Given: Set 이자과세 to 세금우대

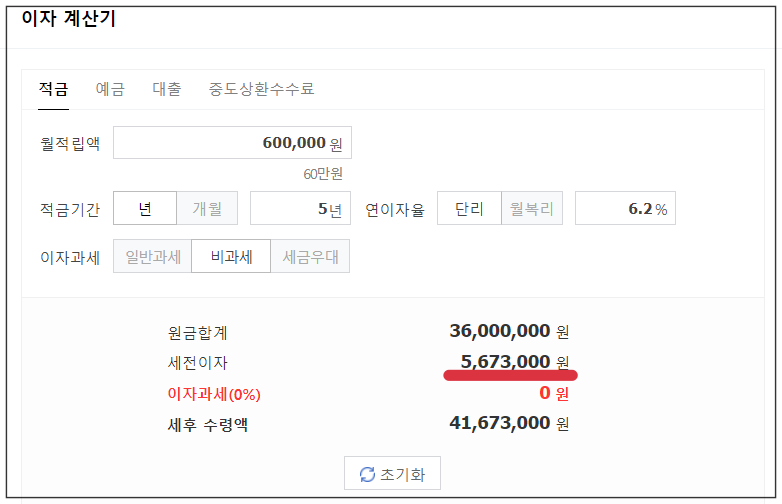Looking at the screenshot, I should 310,256.
